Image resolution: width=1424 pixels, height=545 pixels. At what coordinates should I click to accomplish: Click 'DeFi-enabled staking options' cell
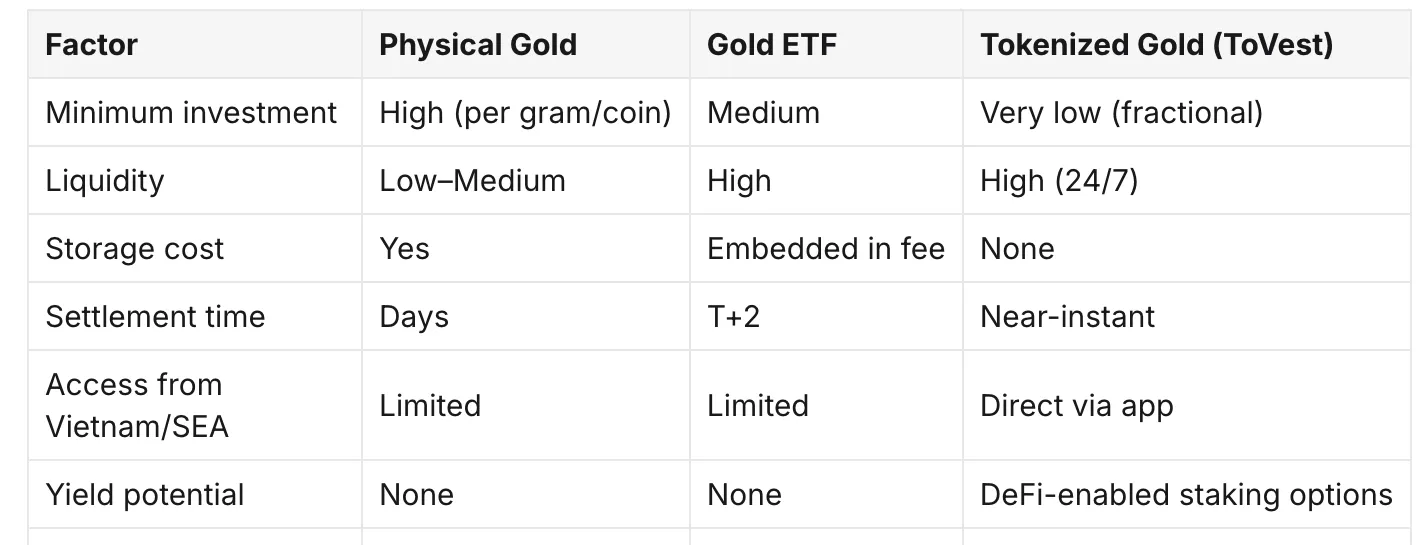tap(1187, 495)
